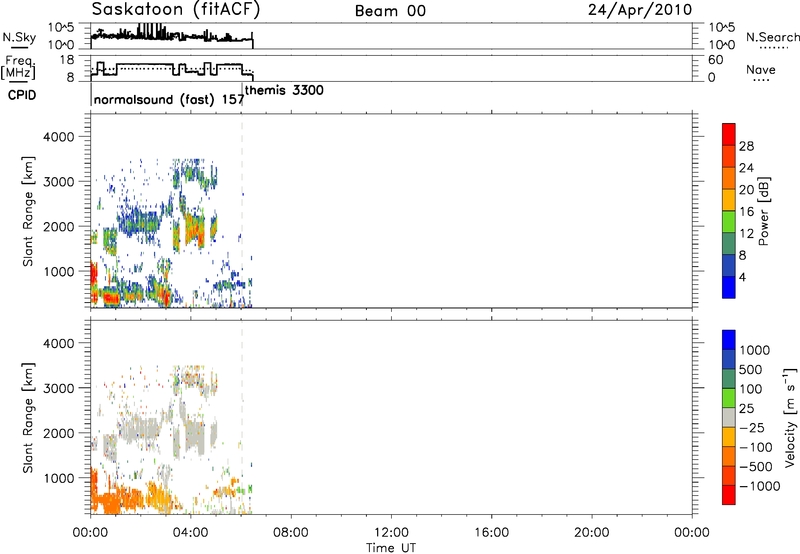Click the 'N.Search' legend label
The image size is (800, 554).
click(x=773, y=37)
